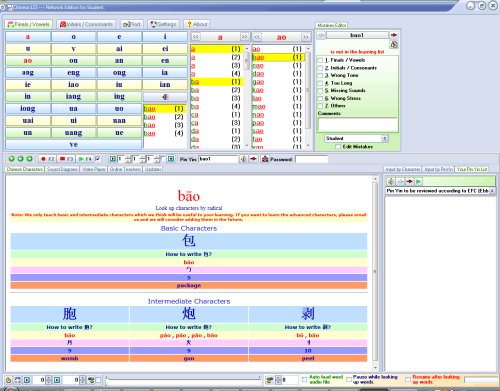
Task: Click the warning icon in Mistakes Editor
Action: (x=394, y=44)
